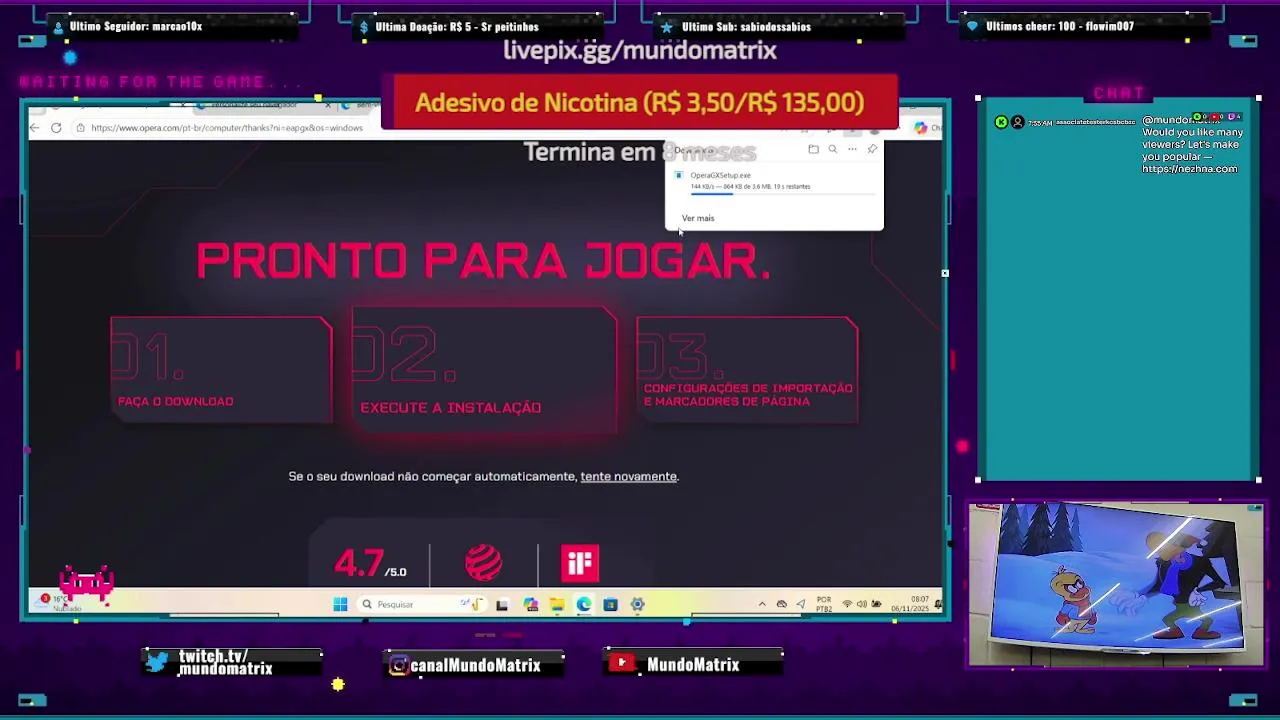1280x720 pixels.
Task: Click the Red Dot award logo
Action: point(483,563)
